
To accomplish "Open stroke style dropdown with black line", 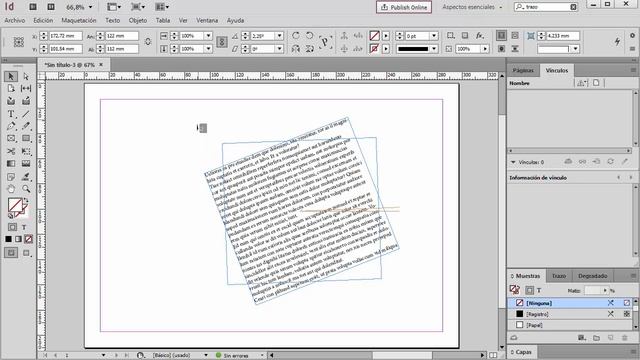I will coord(434,49).
